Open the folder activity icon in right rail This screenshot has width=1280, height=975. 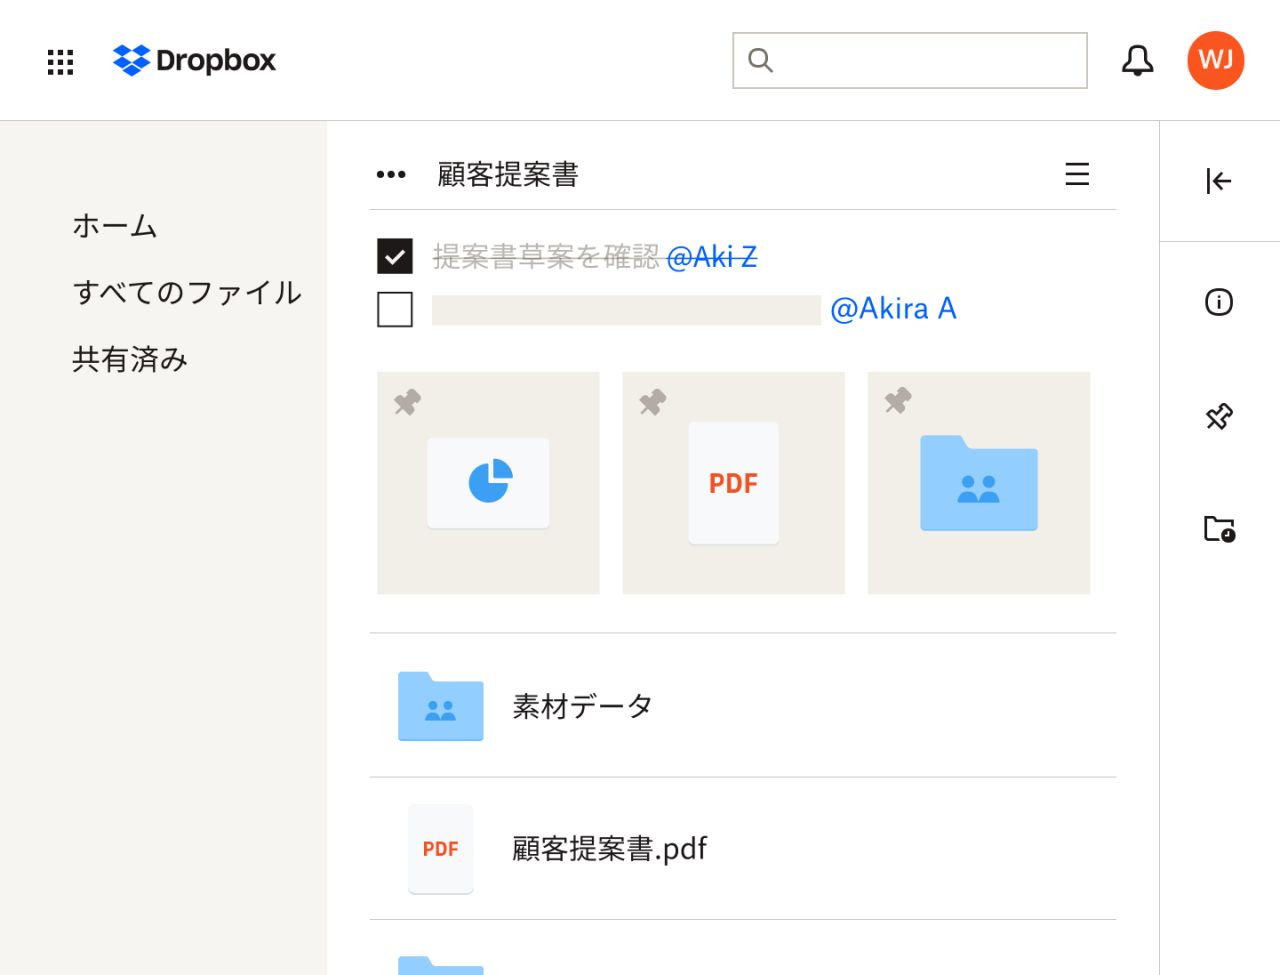tap(1217, 530)
